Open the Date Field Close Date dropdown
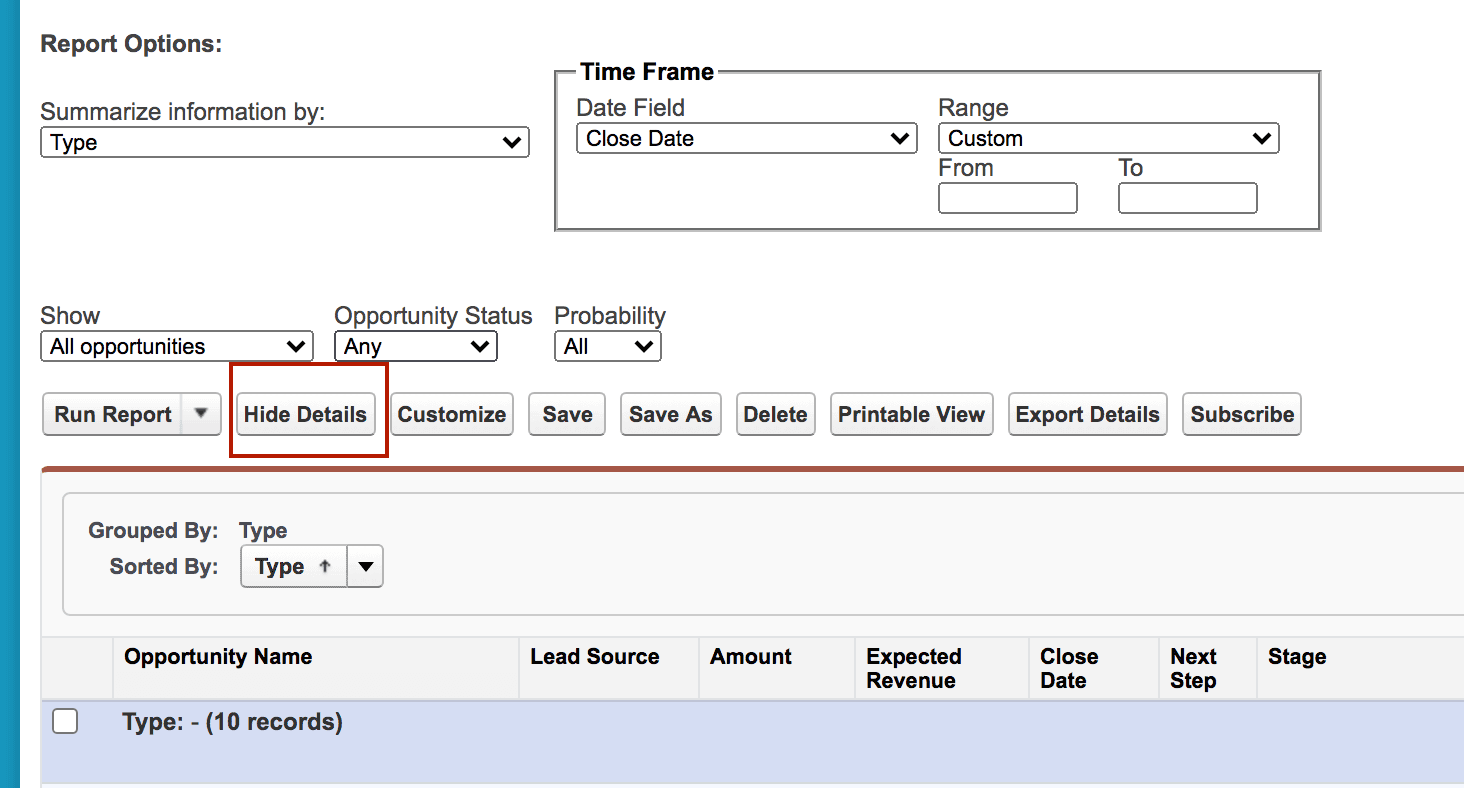The image size is (1464, 788). coord(746,138)
